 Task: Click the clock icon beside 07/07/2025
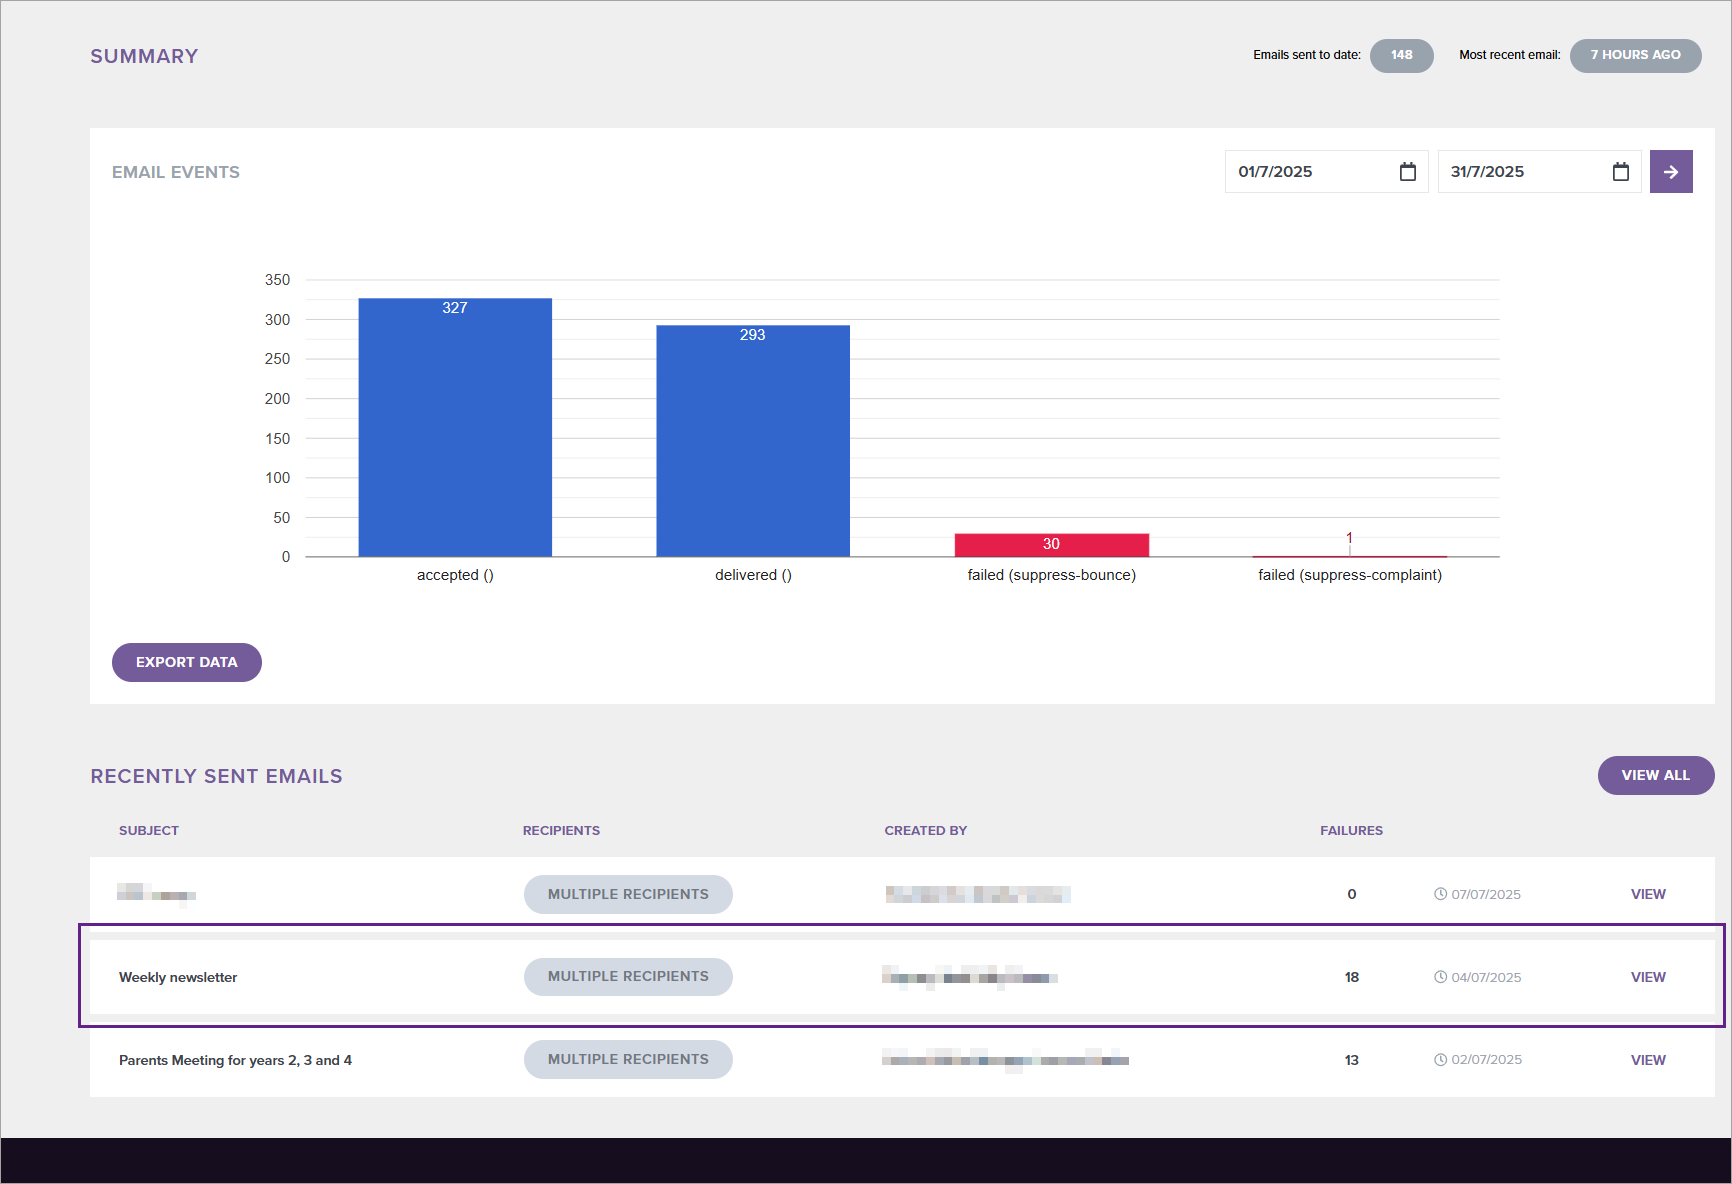[x=1440, y=894]
